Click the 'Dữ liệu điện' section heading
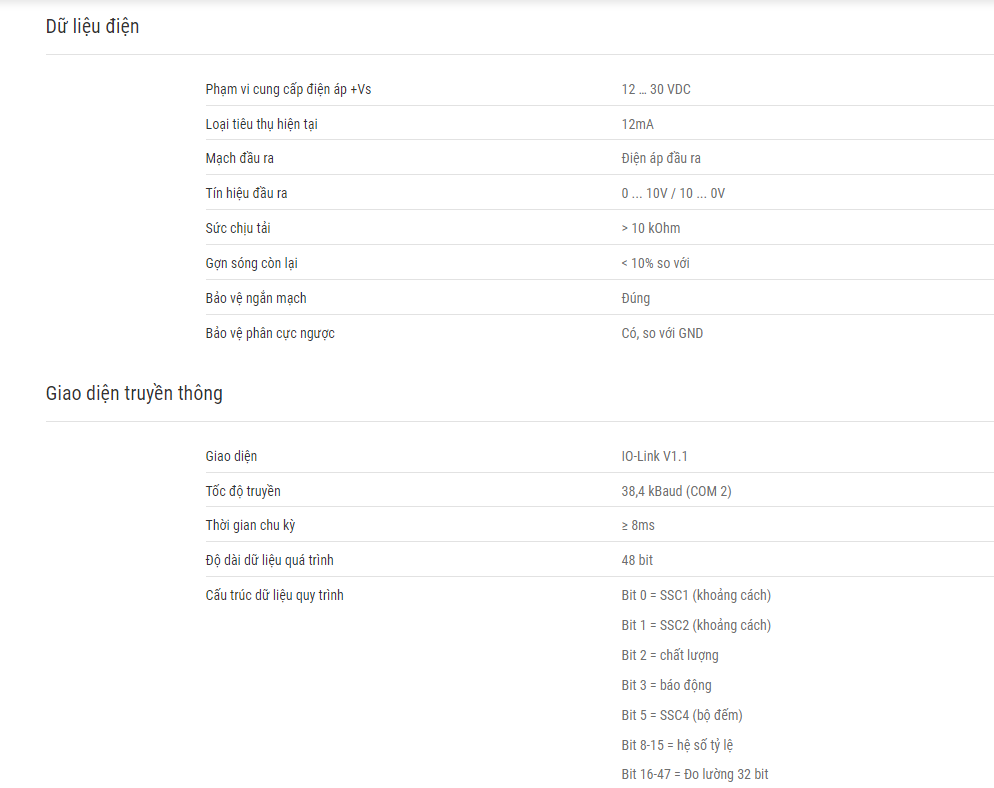 coord(93,27)
